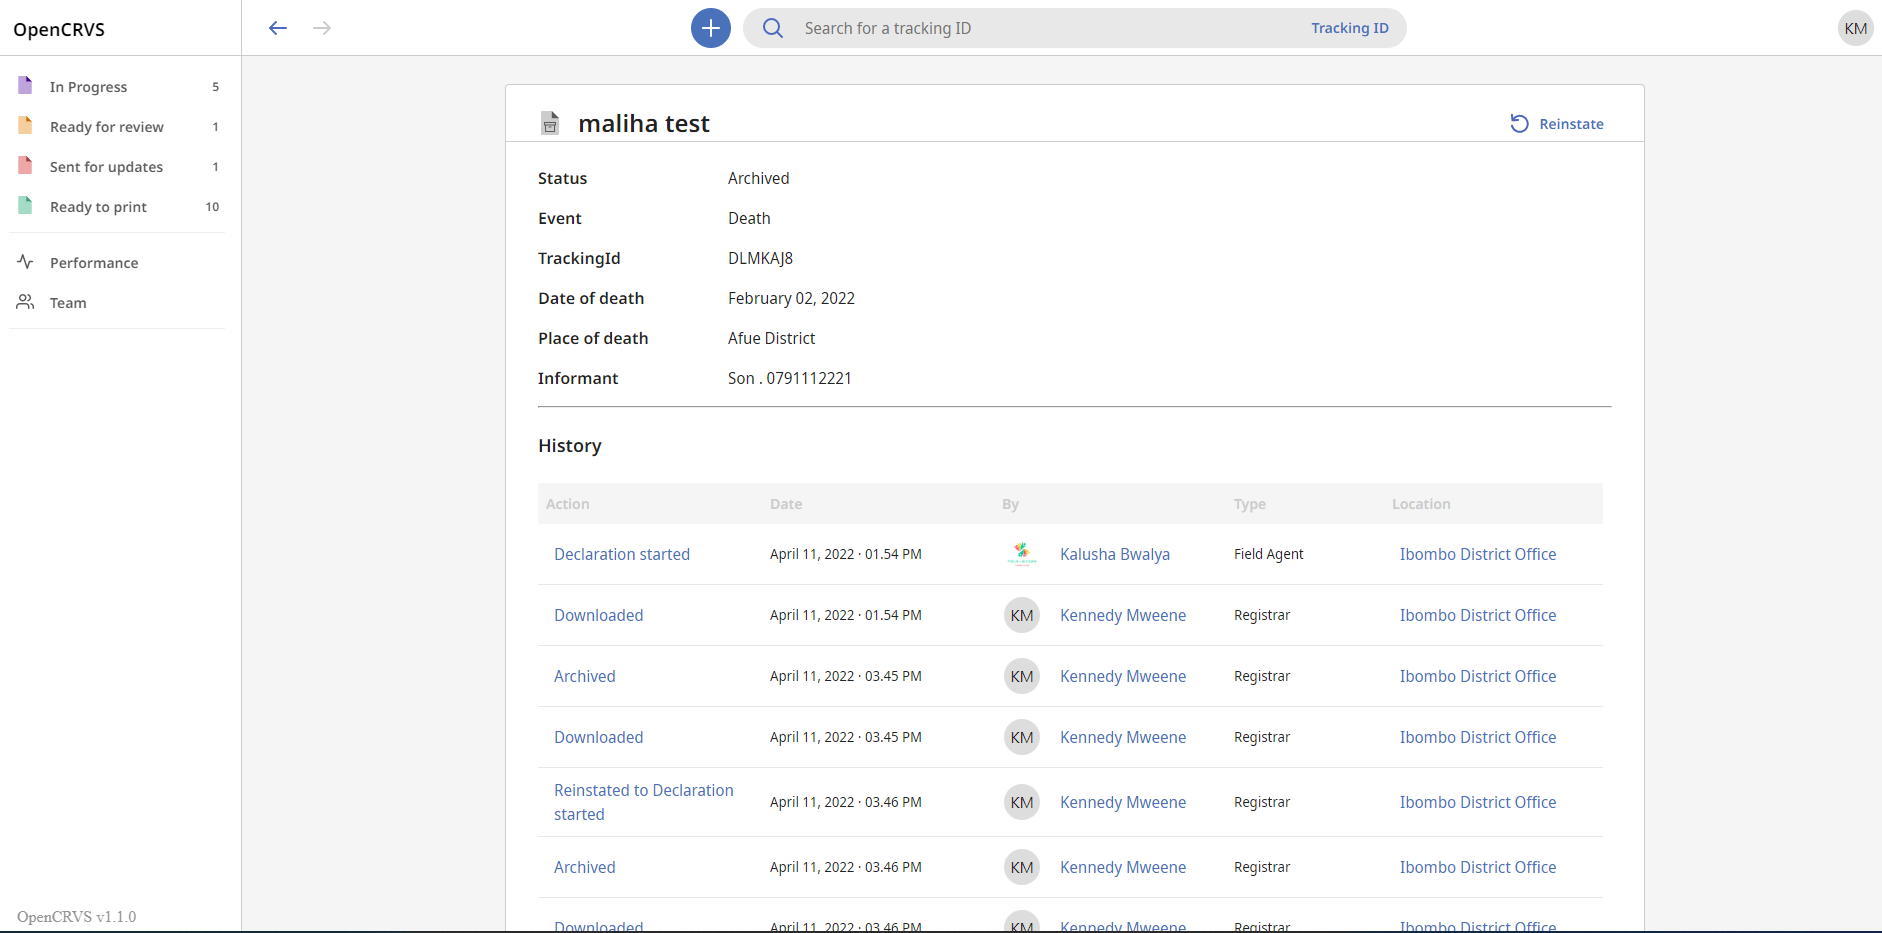Select the Performance activity icon
The height and width of the screenshot is (933, 1882).
(24, 262)
